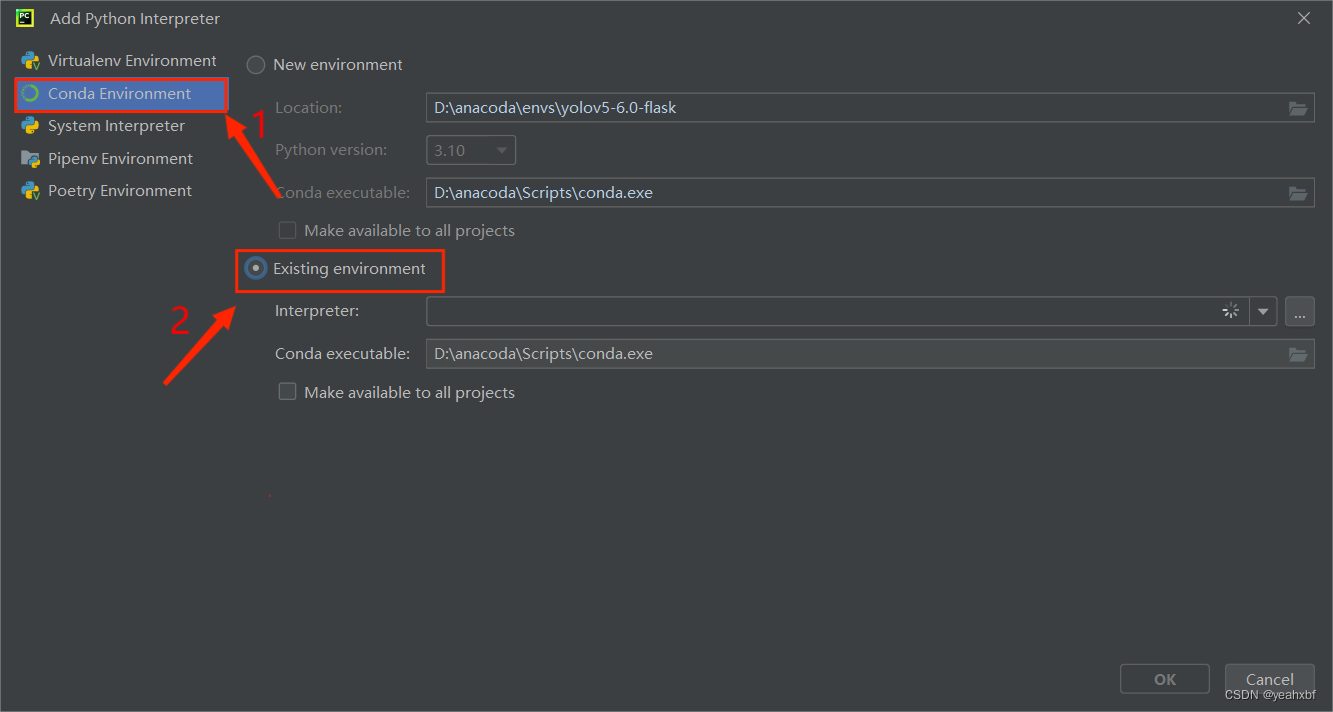
Task: Browse for Conda executable under Existing environment
Action: click(1298, 354)
